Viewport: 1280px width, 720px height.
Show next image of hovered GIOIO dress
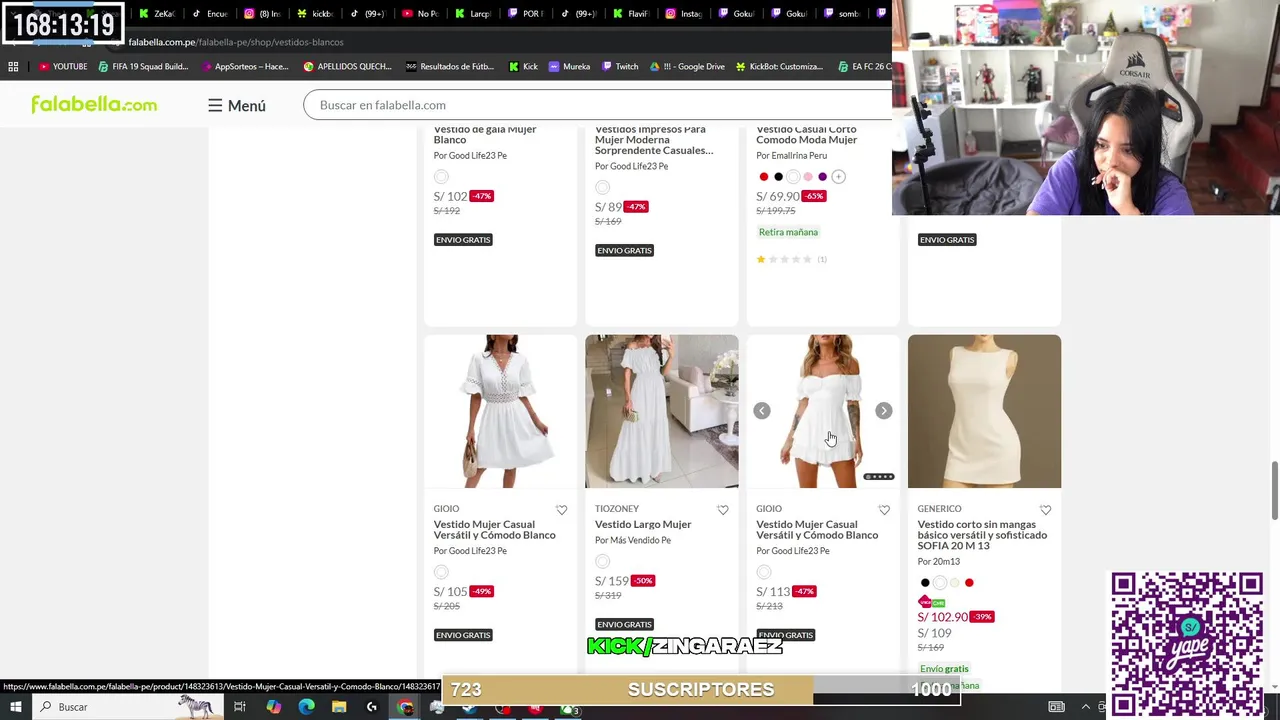click(884, 411)
